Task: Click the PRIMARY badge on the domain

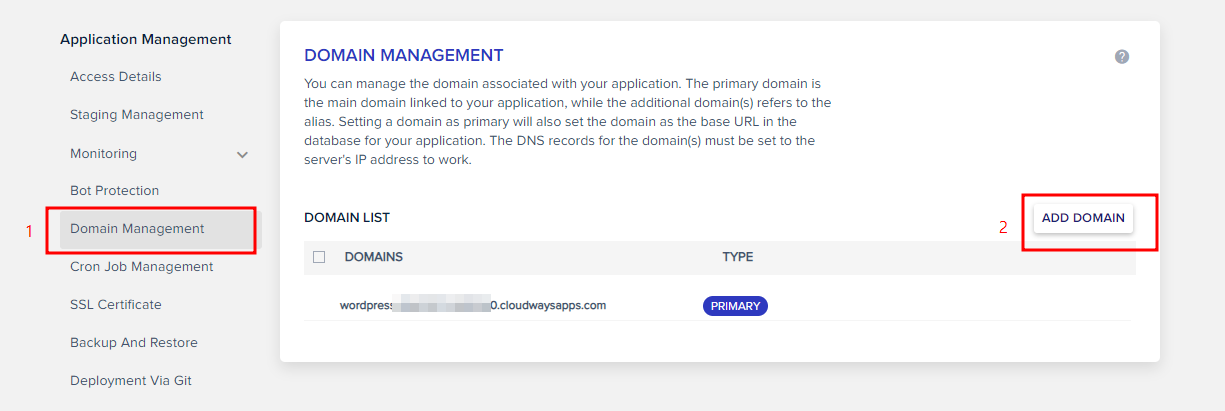Action: pyautogui.click(x=735, y=306)
